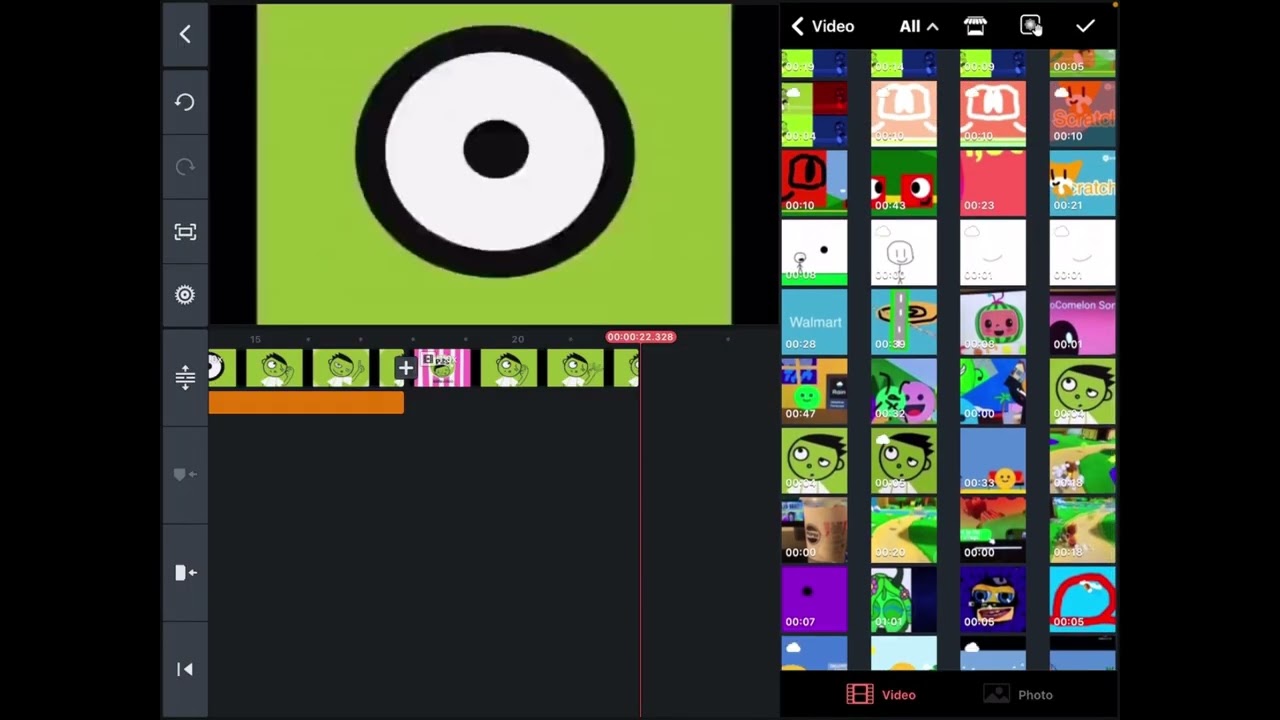Image resolution: width=1280 pixels, height=720 pixels.
Task: Tap the video preview with the eye graphic
Action: point(494,164)
